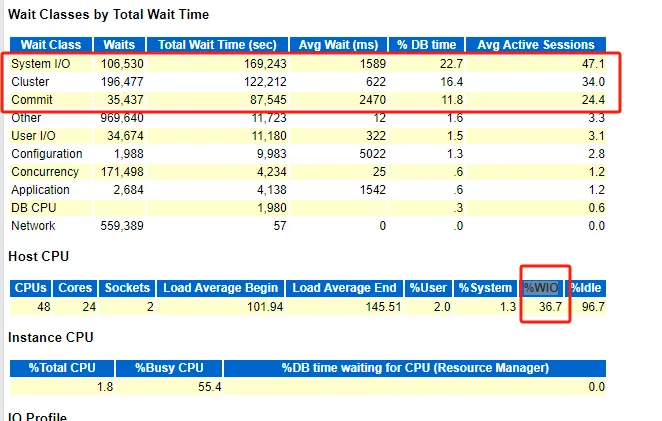Click the Host CPU heading
The width and height of the screenshot is (662, 421).
(x=38, y=256)
